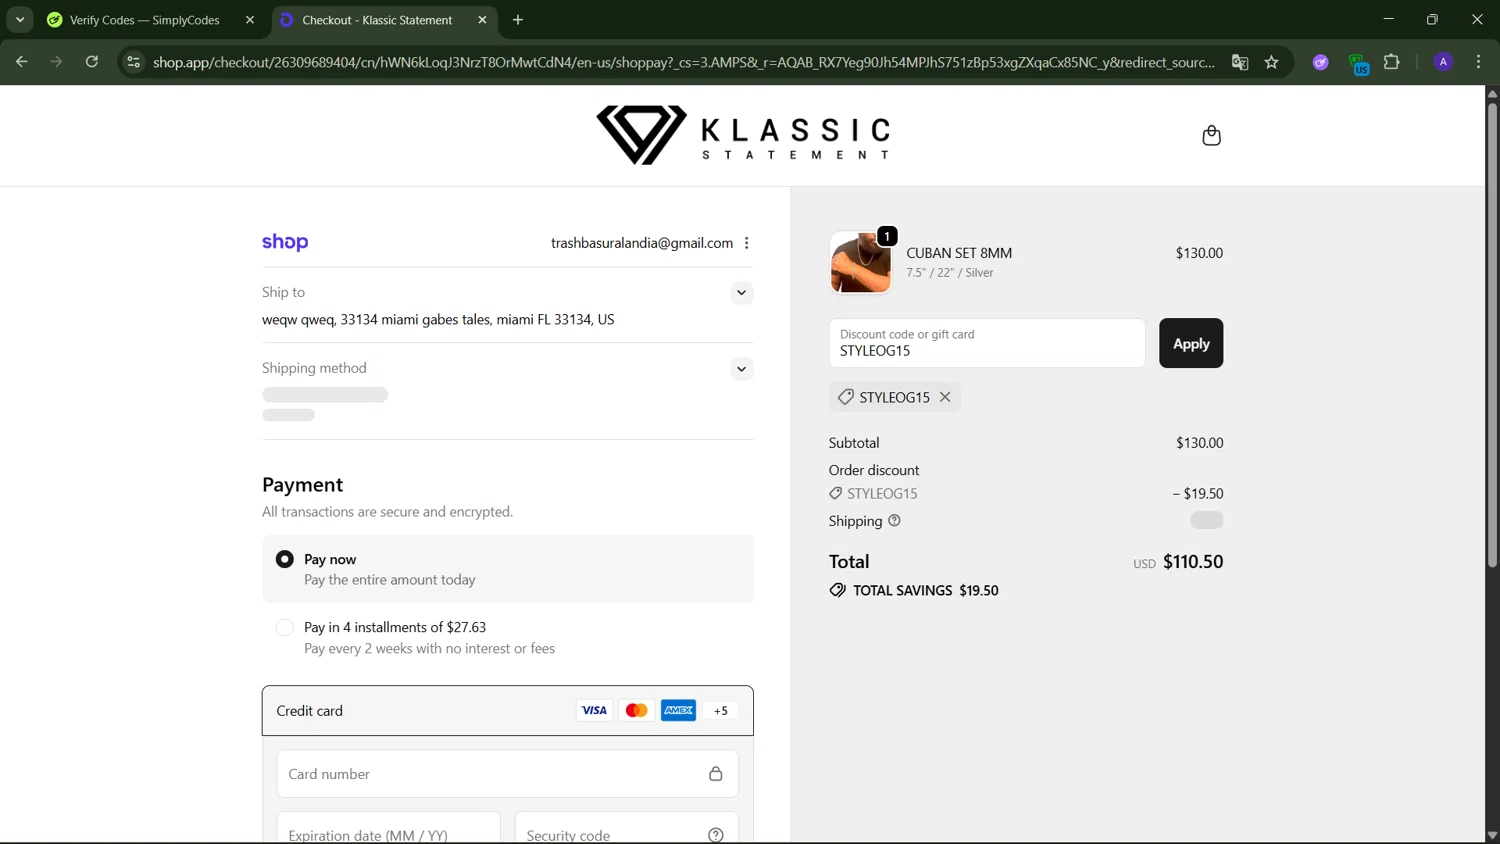Show the +5 more card brands

(x=721, y=710)
